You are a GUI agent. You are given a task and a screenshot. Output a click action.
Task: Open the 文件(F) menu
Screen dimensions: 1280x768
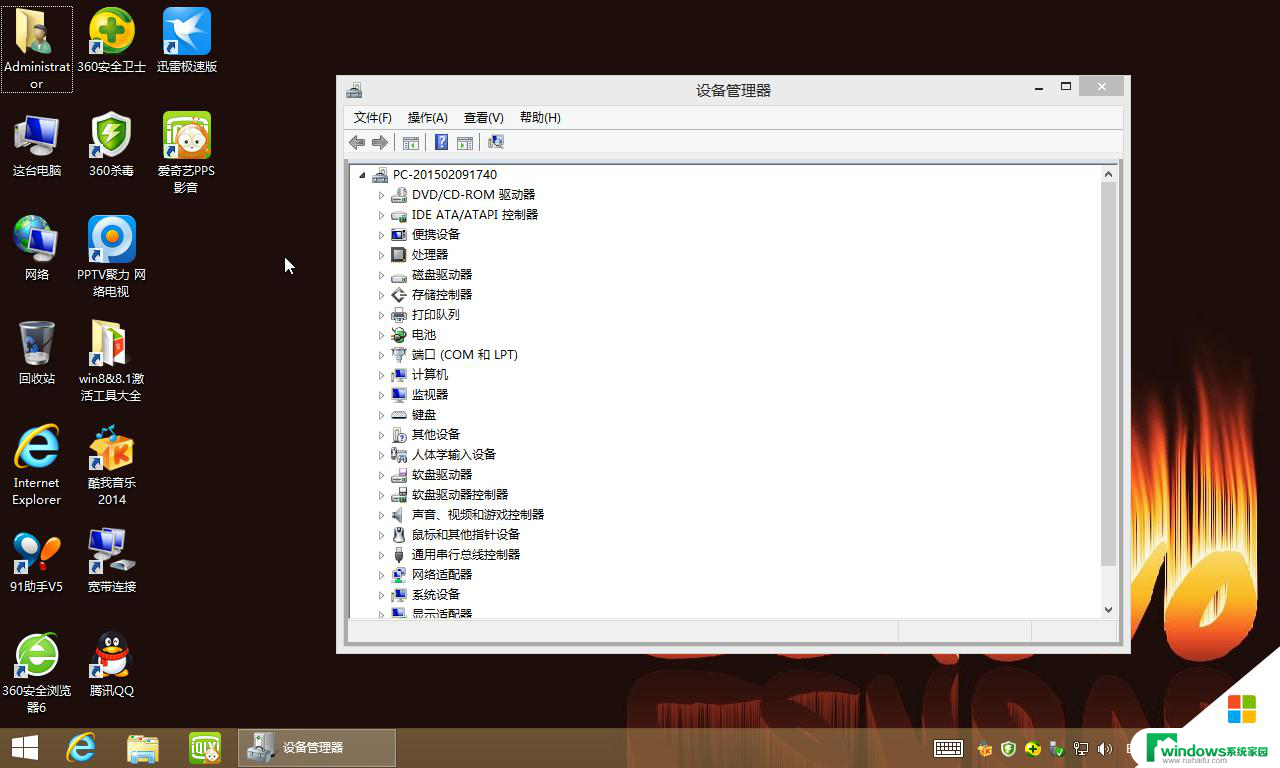[x=373, y=118]
